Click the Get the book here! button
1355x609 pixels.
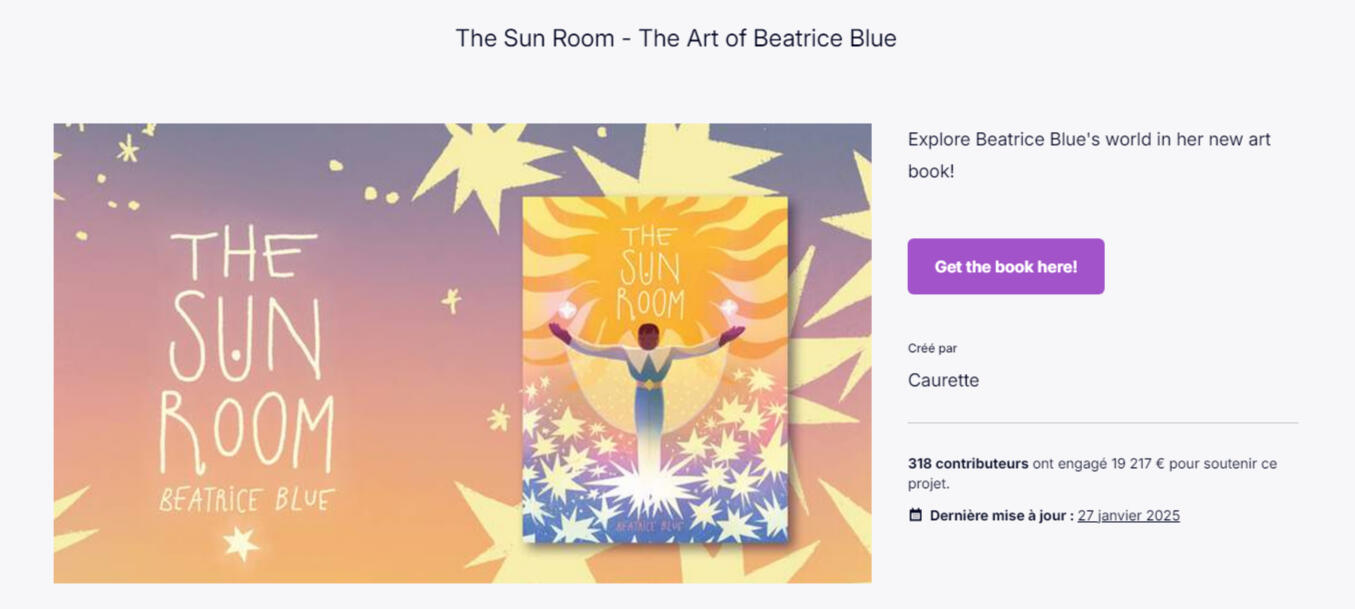point(1005,266)
